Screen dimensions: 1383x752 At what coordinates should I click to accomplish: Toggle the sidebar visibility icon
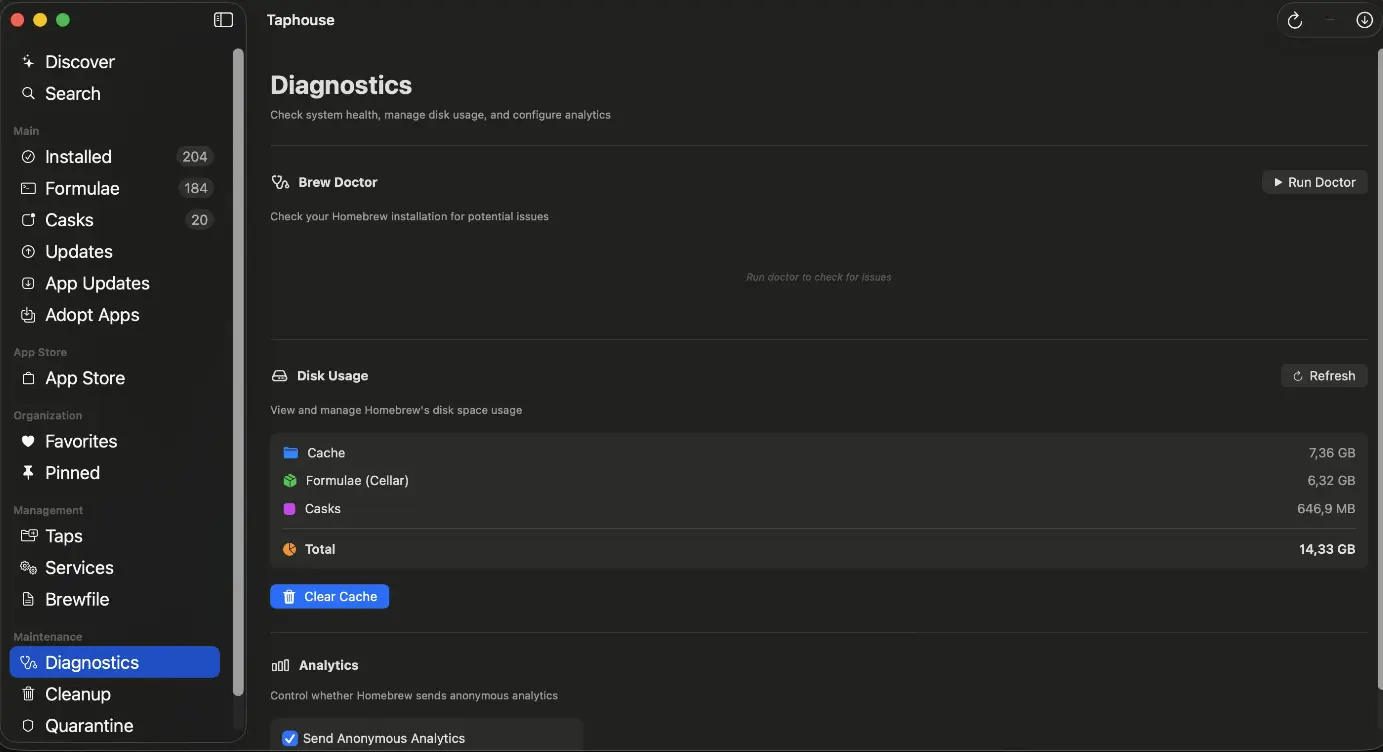pos(223,20)
